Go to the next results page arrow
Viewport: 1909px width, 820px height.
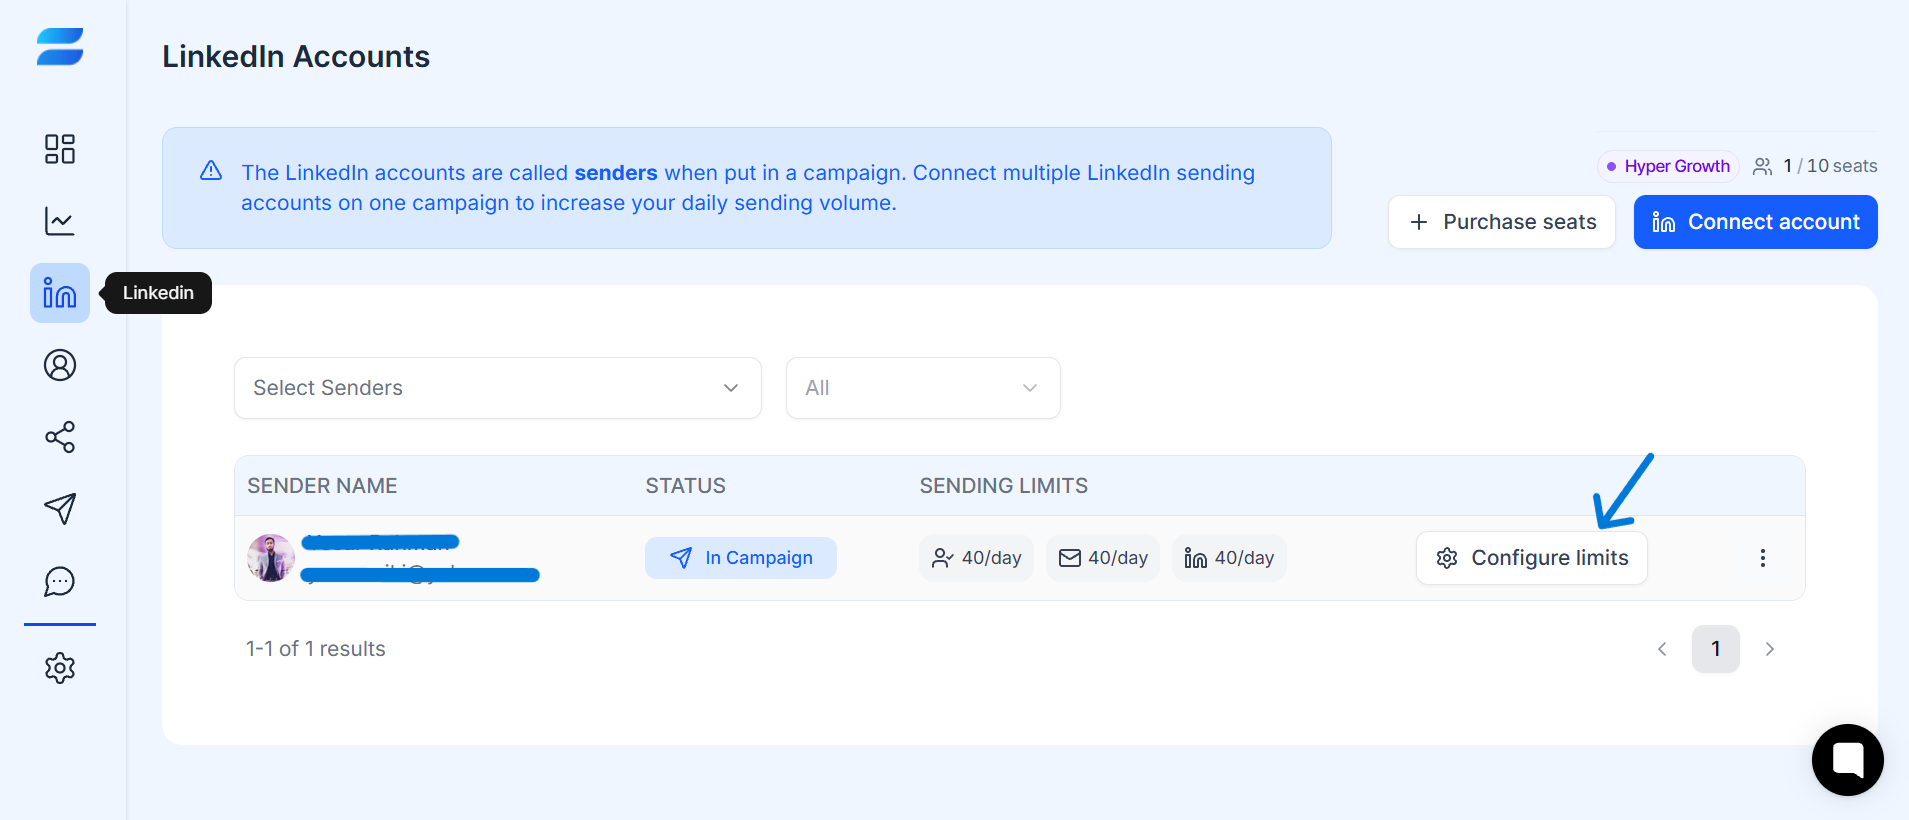[x=1770, y=649]
